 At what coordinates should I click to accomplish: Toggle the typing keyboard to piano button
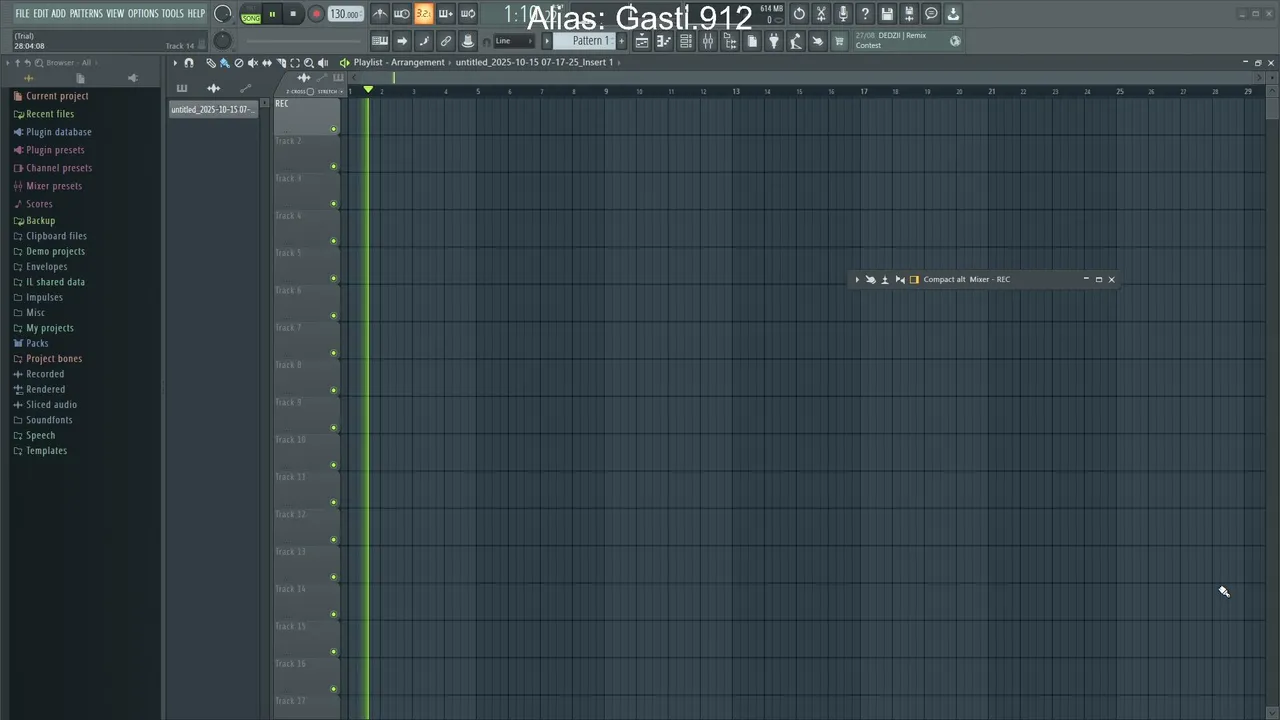(380, 41)
